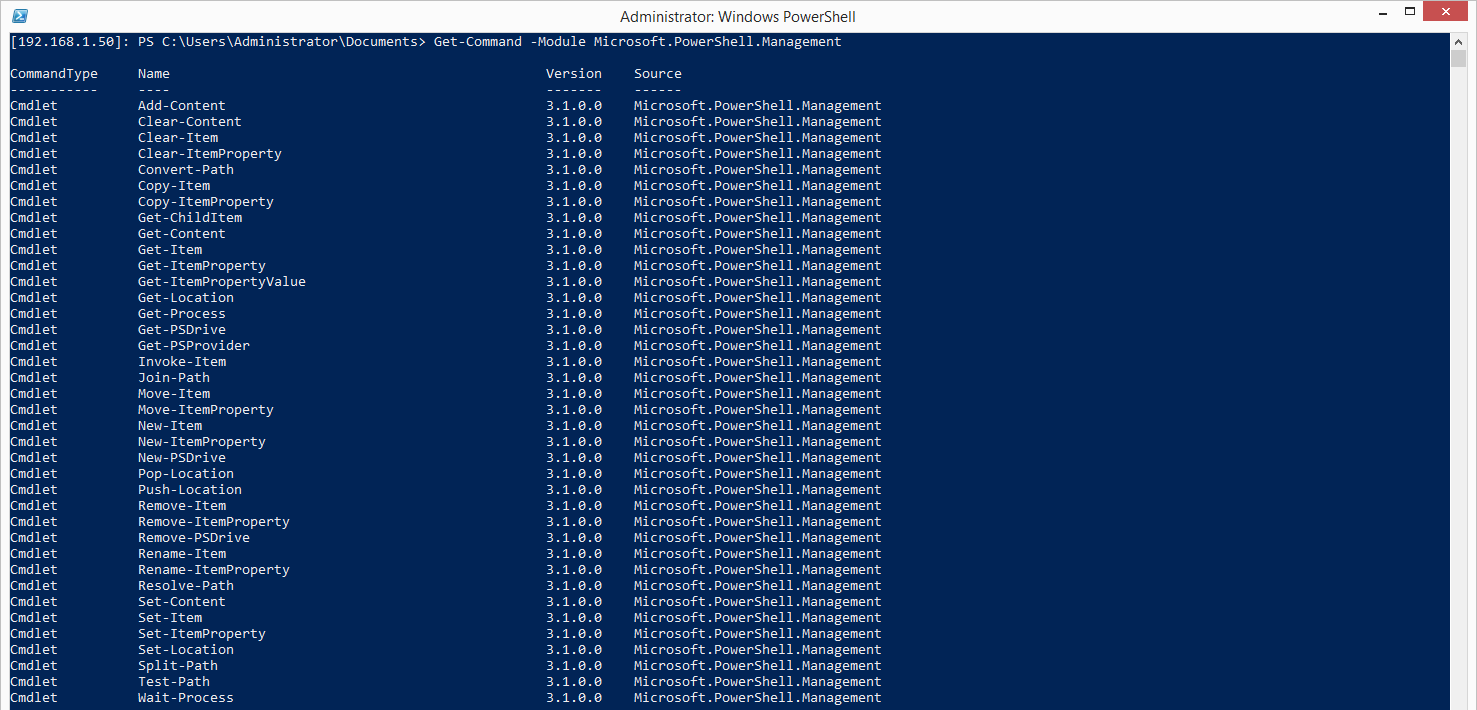Click the 'Get-PSDrive' cmdlet name
This screenshot has width=1477, height=710.
point(182,330)
